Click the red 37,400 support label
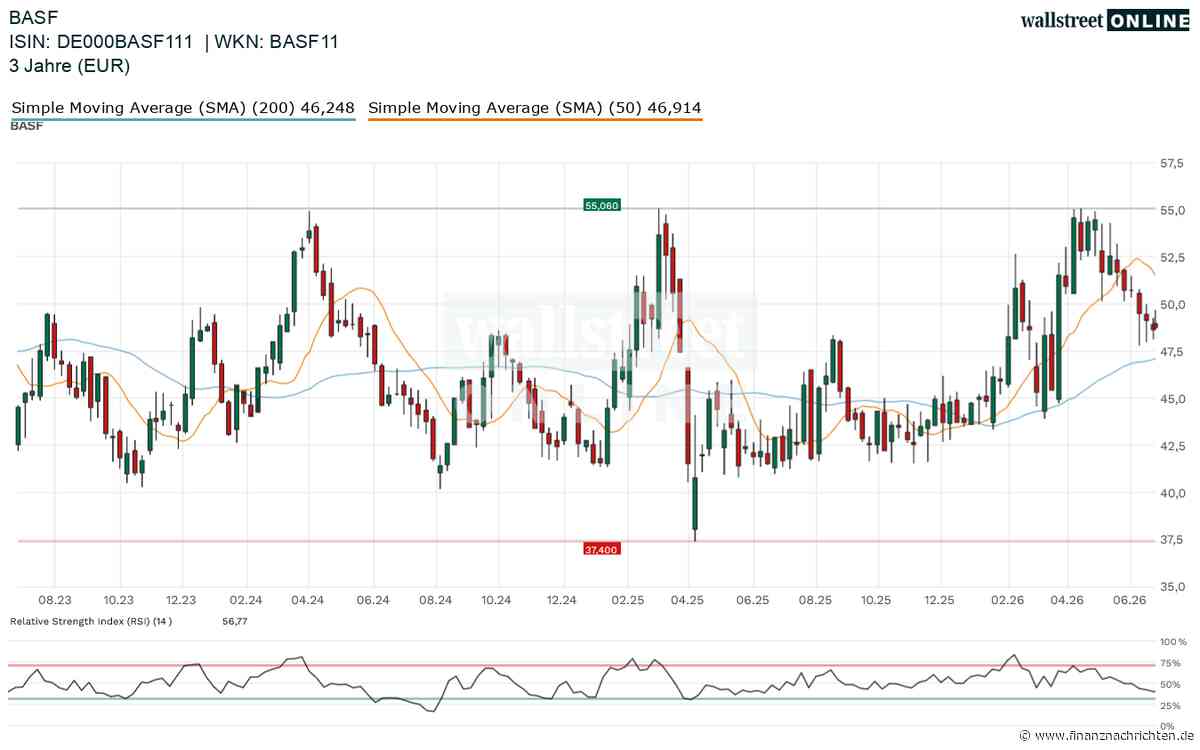Image resolution: width=1200 pixels, height=750 pixels. point(601,548)
